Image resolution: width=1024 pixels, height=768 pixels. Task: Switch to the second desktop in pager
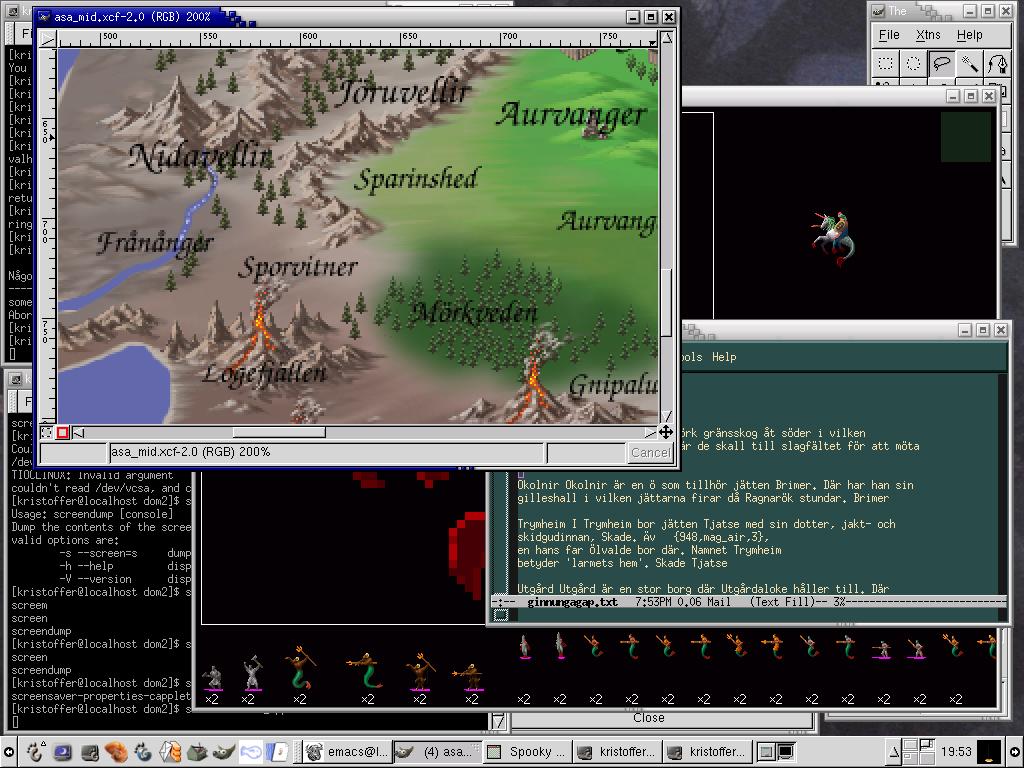(927, 745)
